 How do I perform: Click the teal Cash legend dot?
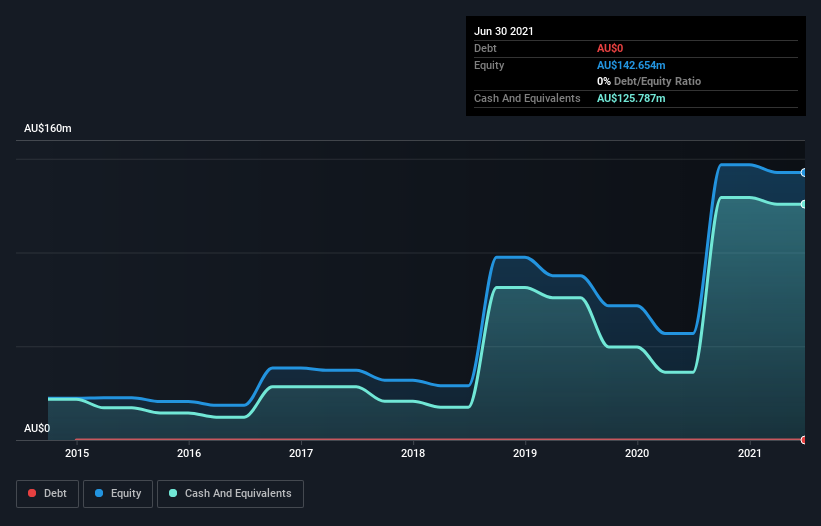pyautogui.click(x=173, y=493)
